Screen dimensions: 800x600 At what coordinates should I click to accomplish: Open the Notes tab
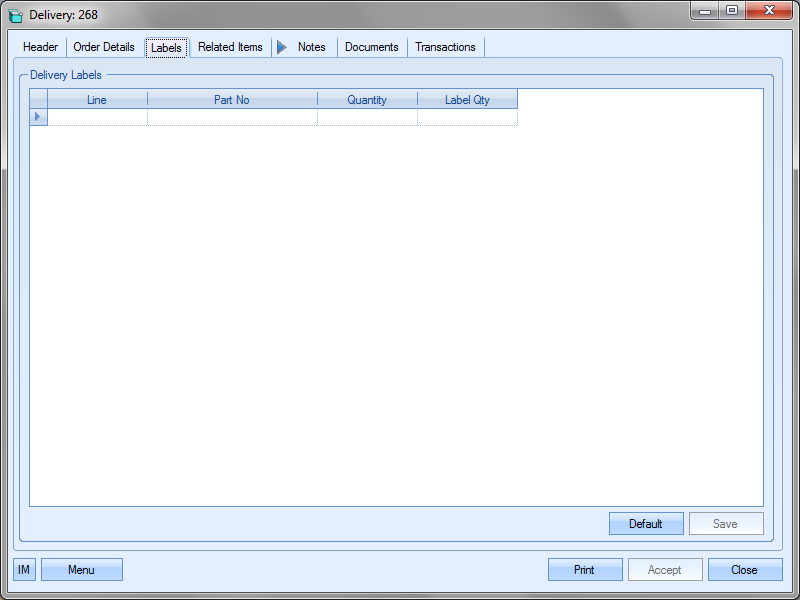tap(312, 47)
